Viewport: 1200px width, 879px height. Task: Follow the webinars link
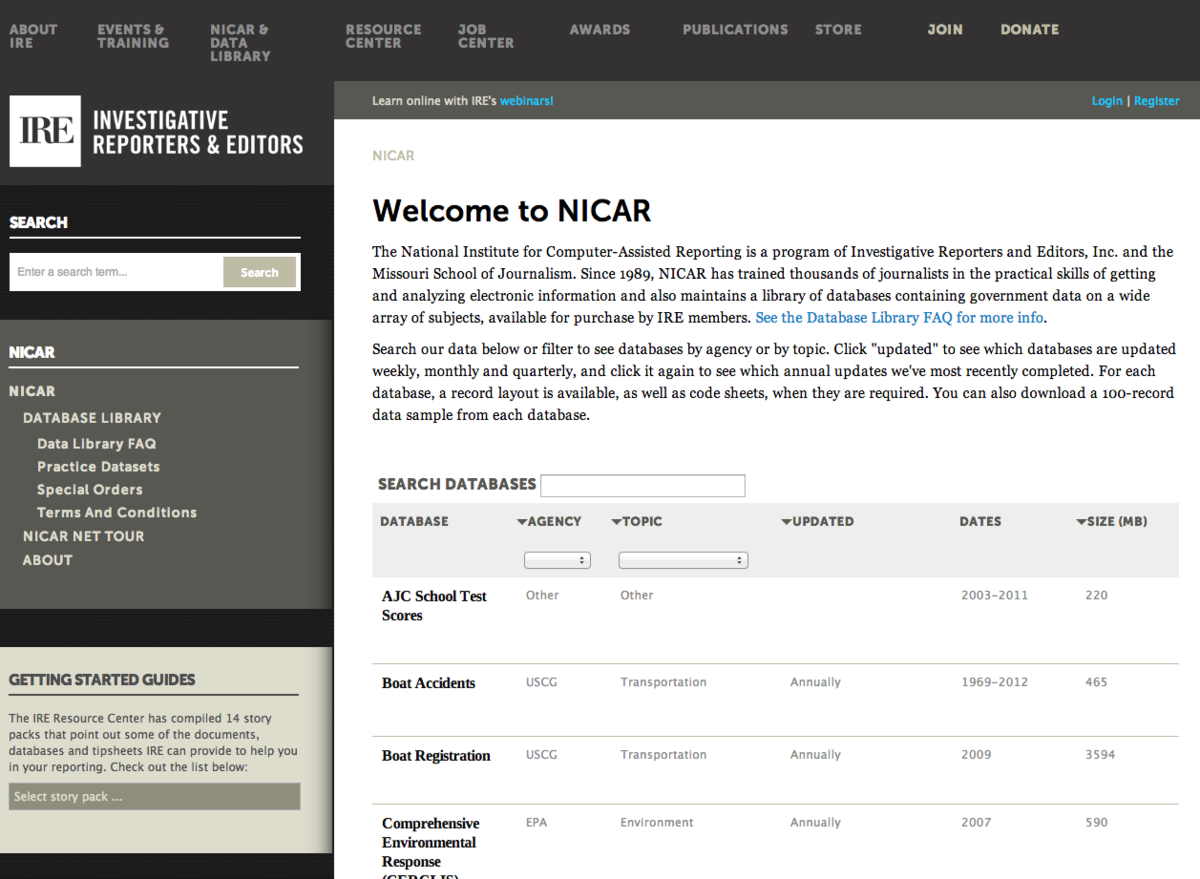tap(526, 101)
